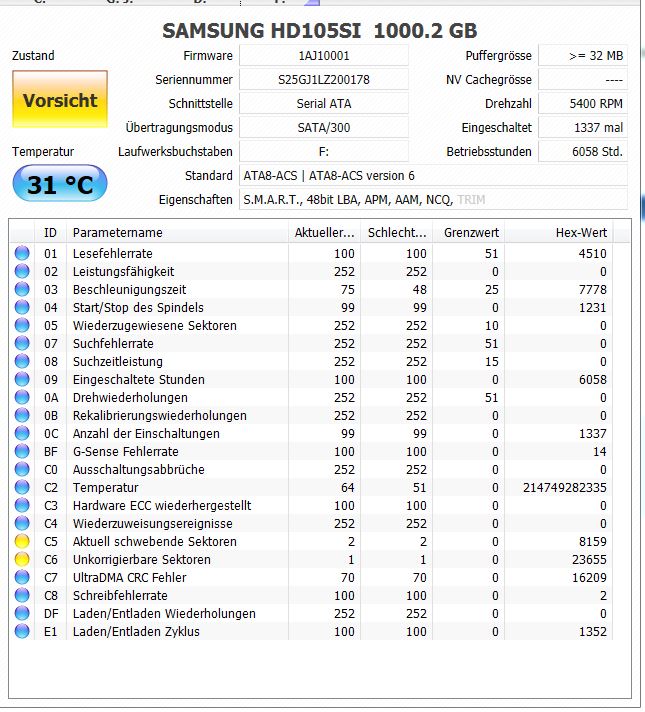This screenshot has width=645, height=712.
Task: Click the Grenzwert column header
Action: [469, 232]
